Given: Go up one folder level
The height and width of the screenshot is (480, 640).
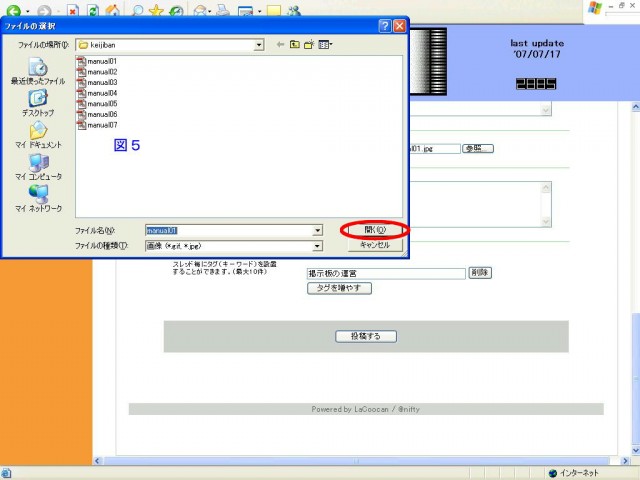Looking at the screenshot, I should coord(295,45).
